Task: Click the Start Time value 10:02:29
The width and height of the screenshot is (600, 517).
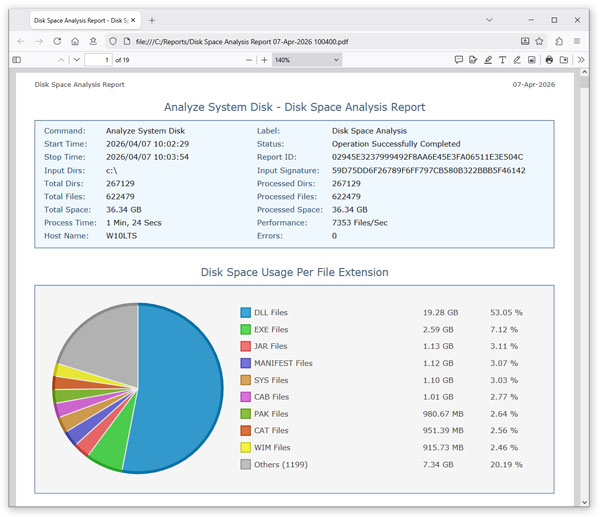Action: pos(147,144)
